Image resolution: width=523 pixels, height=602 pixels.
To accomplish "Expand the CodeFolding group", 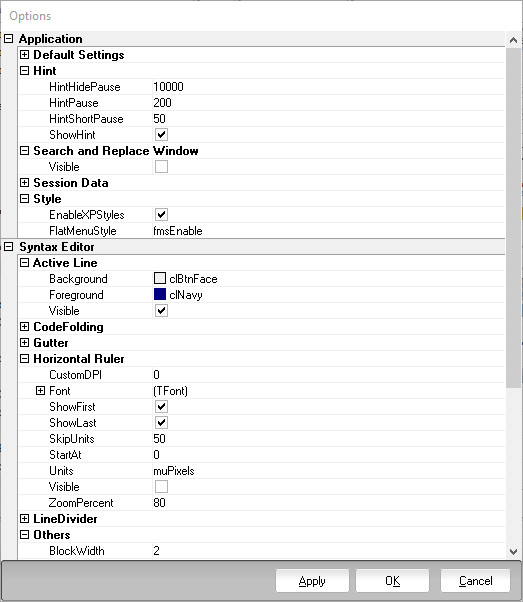I will coord(24,327).
